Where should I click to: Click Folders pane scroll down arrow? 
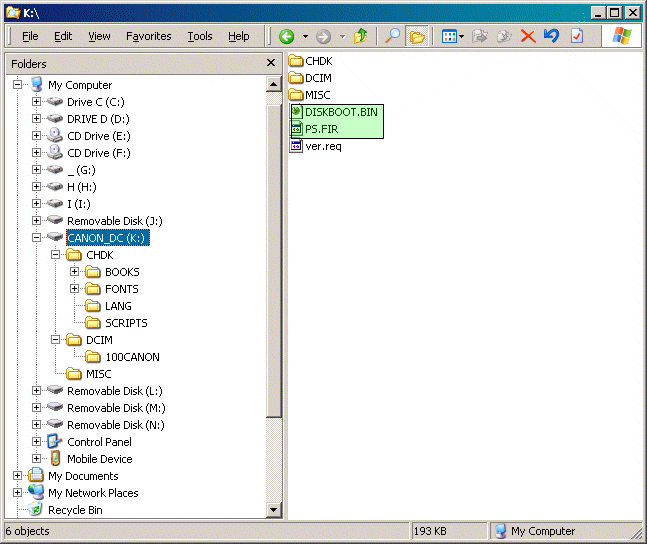point(273,510)
